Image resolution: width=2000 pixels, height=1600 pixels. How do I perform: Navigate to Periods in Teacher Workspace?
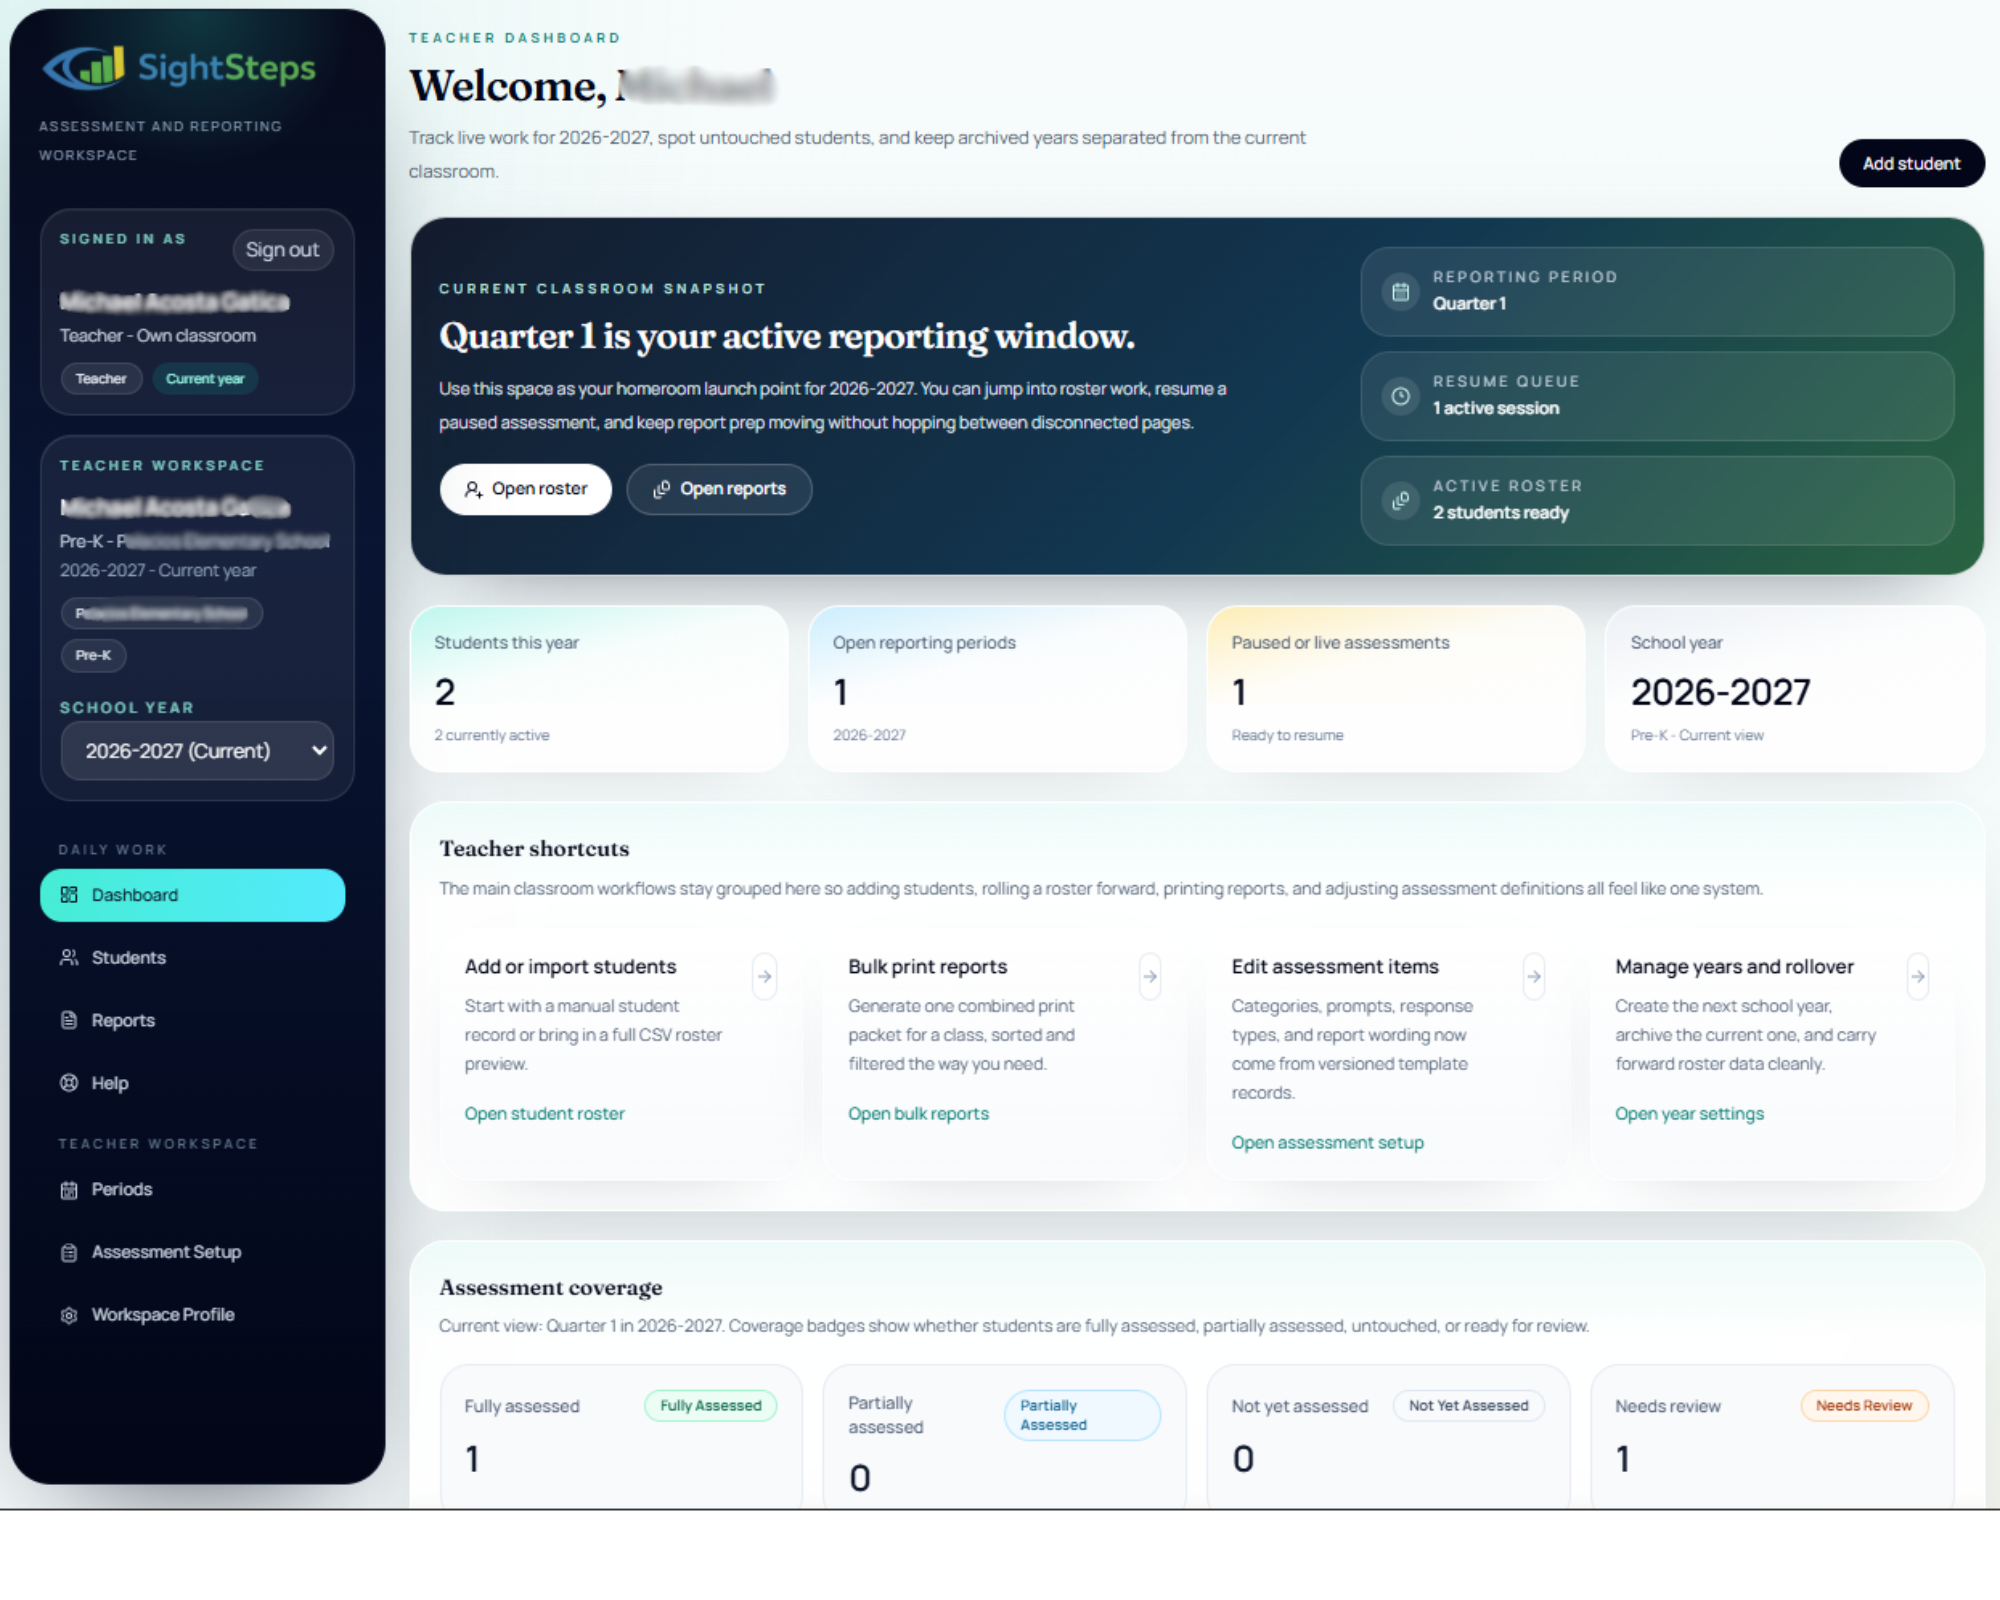click(121, 1189)
